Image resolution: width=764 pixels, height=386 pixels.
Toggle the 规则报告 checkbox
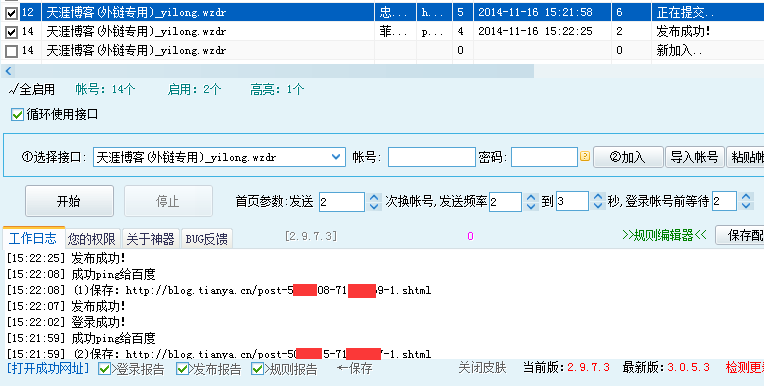(257, 368)
